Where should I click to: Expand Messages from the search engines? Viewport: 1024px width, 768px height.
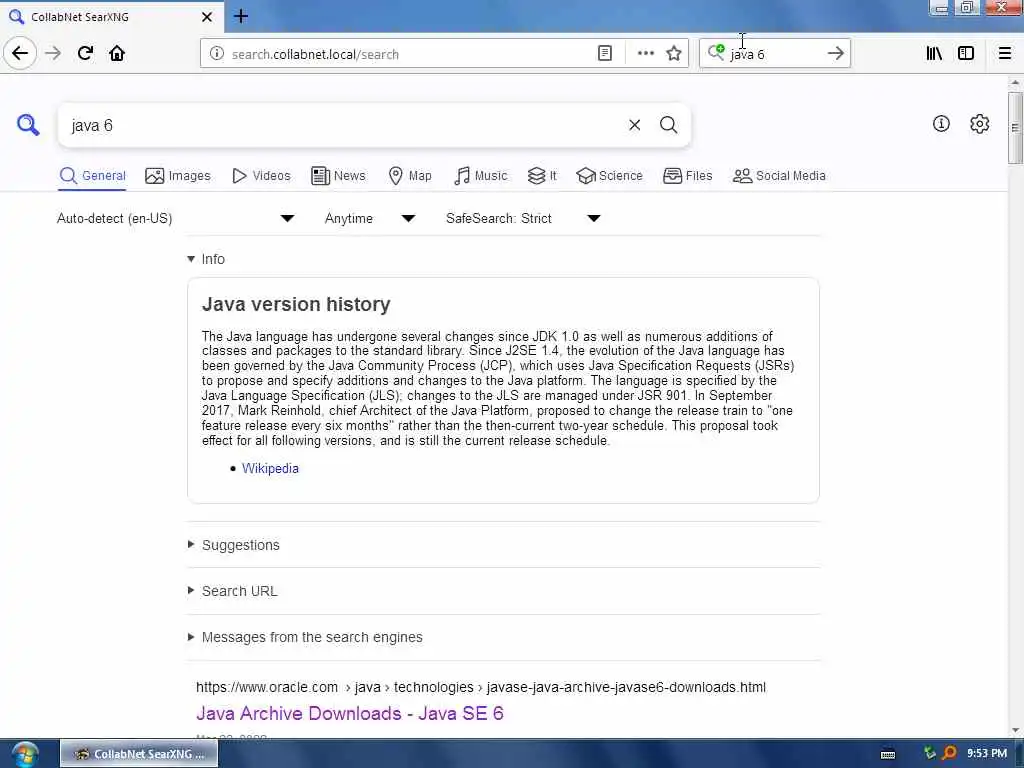coord(305,637)
